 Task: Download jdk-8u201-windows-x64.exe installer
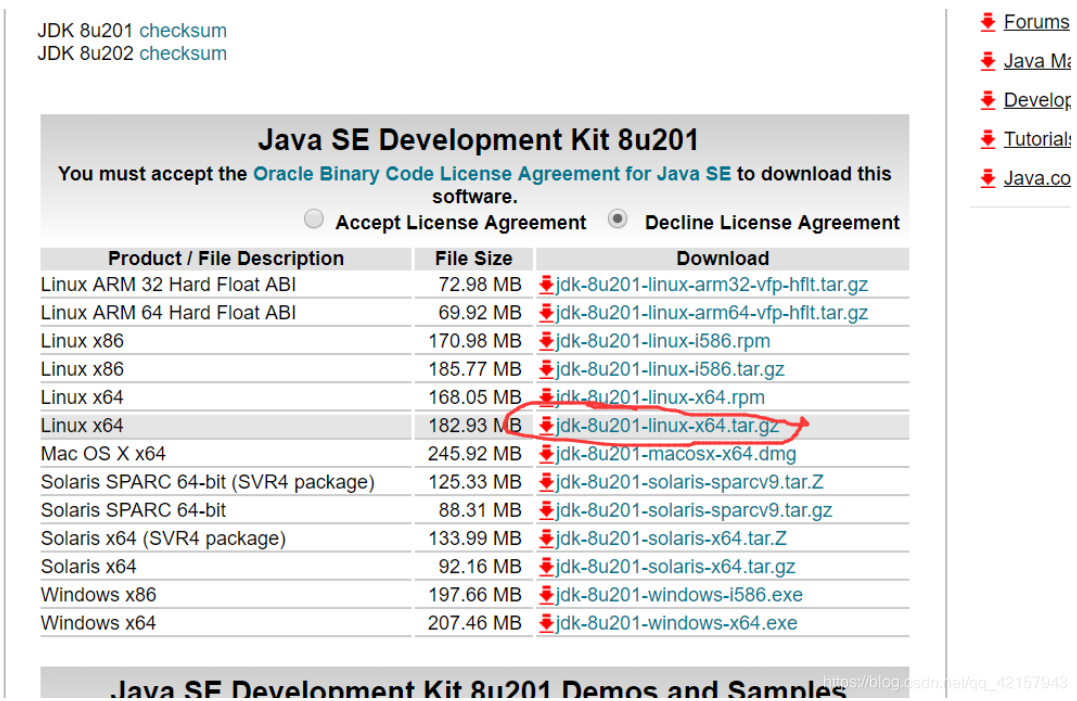[x=677, y=622]
